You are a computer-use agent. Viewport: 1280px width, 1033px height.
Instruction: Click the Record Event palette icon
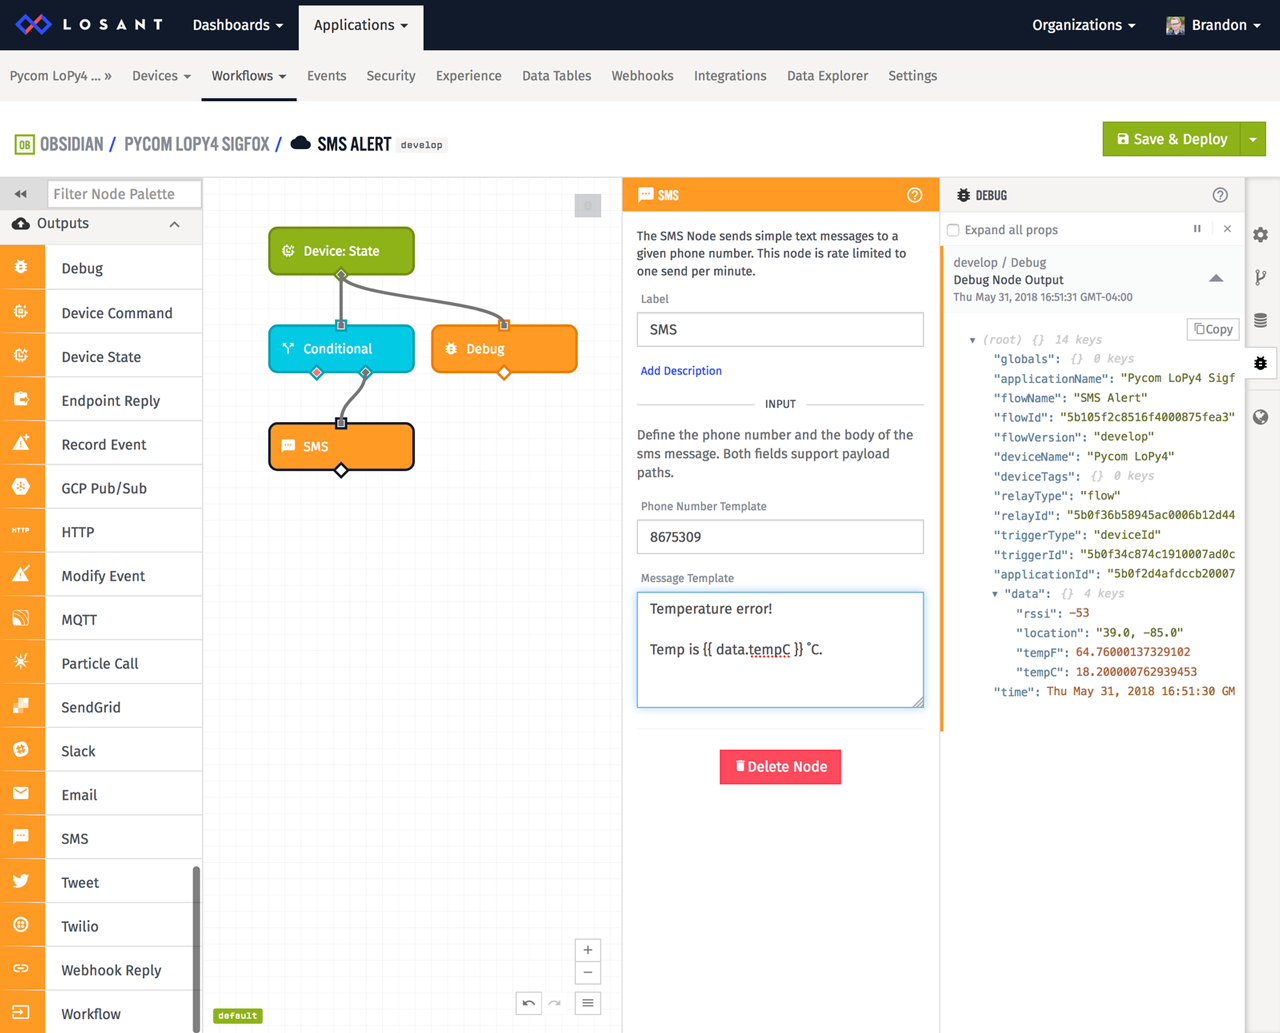point(22,444)
